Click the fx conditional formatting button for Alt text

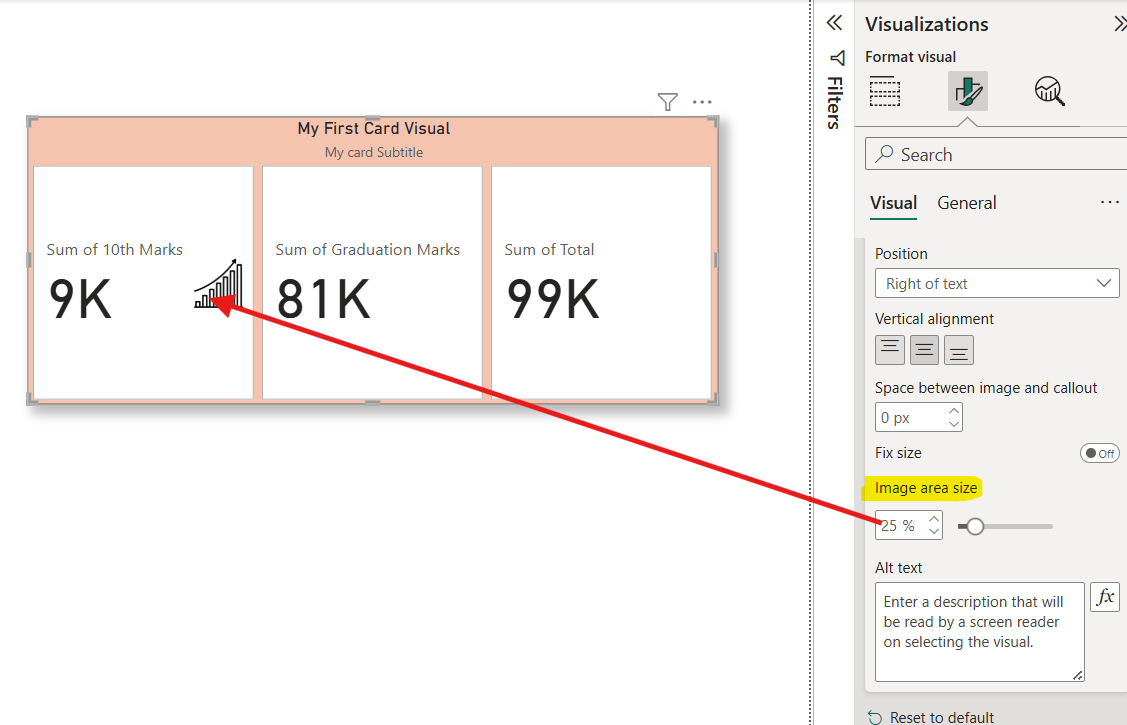coord(1105,597)
